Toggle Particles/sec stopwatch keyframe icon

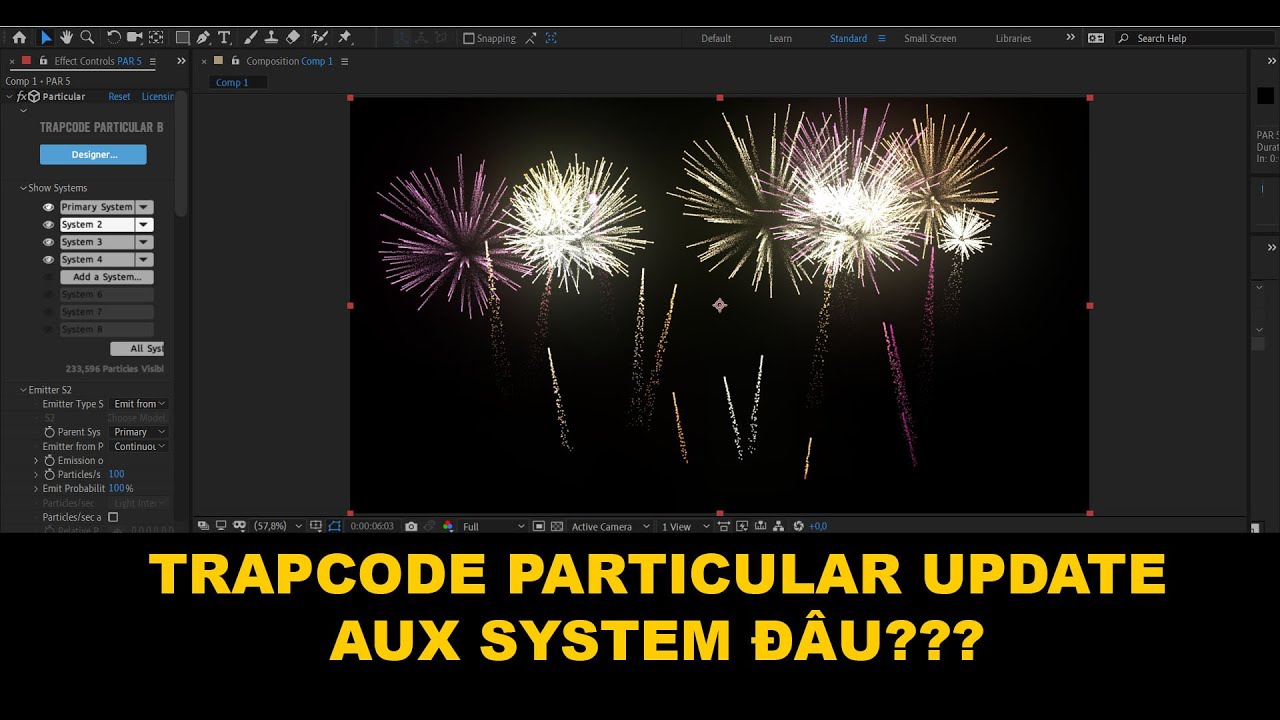[x=49, y=475]
